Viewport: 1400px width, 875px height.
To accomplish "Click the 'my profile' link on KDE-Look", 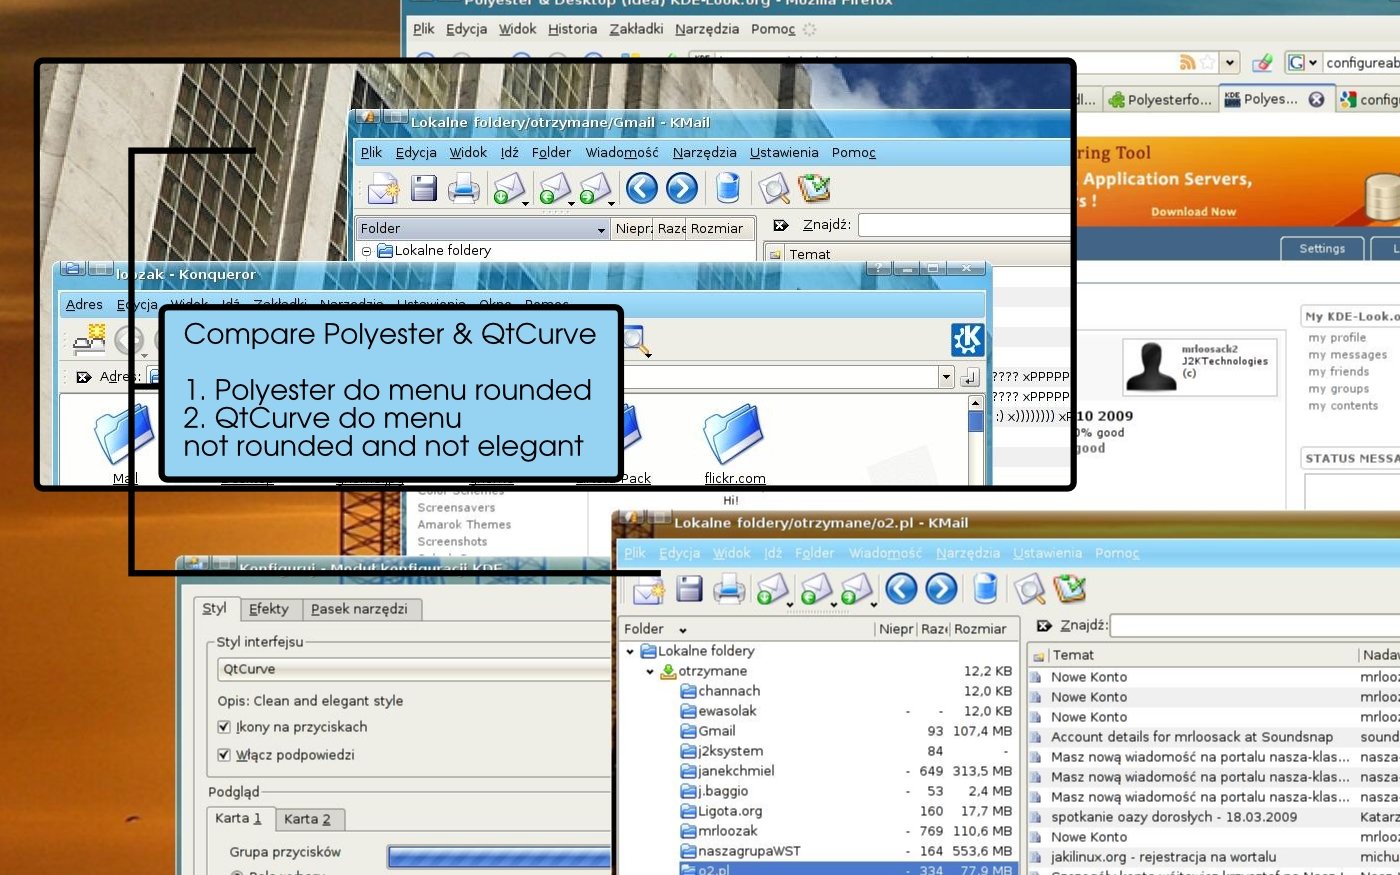I will tap(1337, 338).
